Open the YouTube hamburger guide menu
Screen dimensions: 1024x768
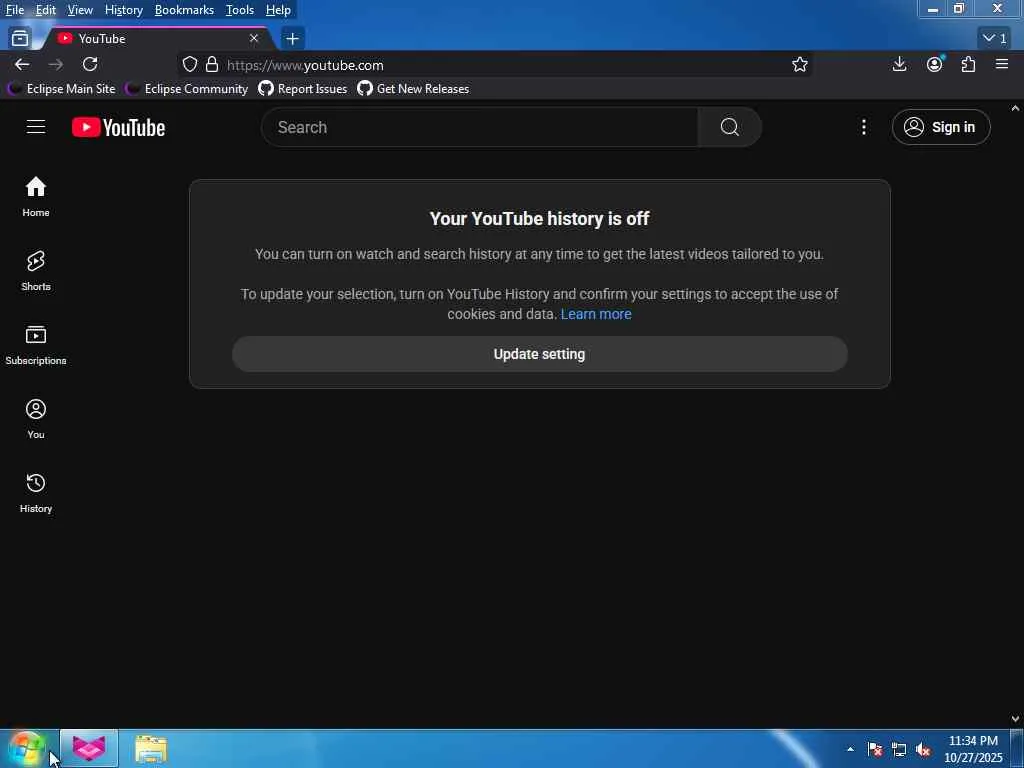pyautogui.click(x=36, y=127)
